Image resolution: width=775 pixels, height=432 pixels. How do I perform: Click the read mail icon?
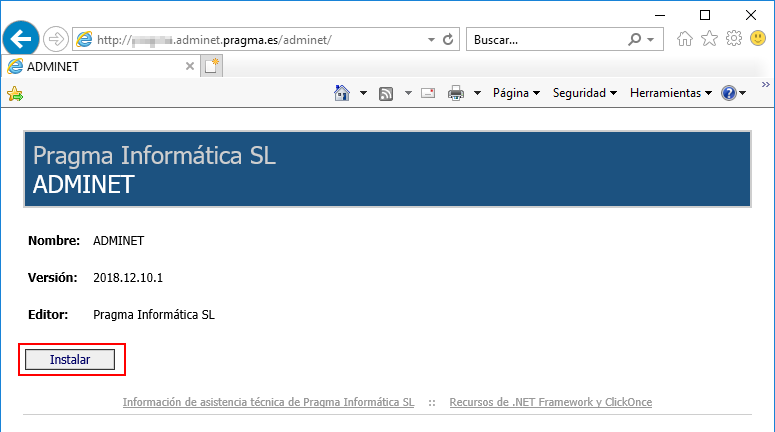[x=428, y=93]
